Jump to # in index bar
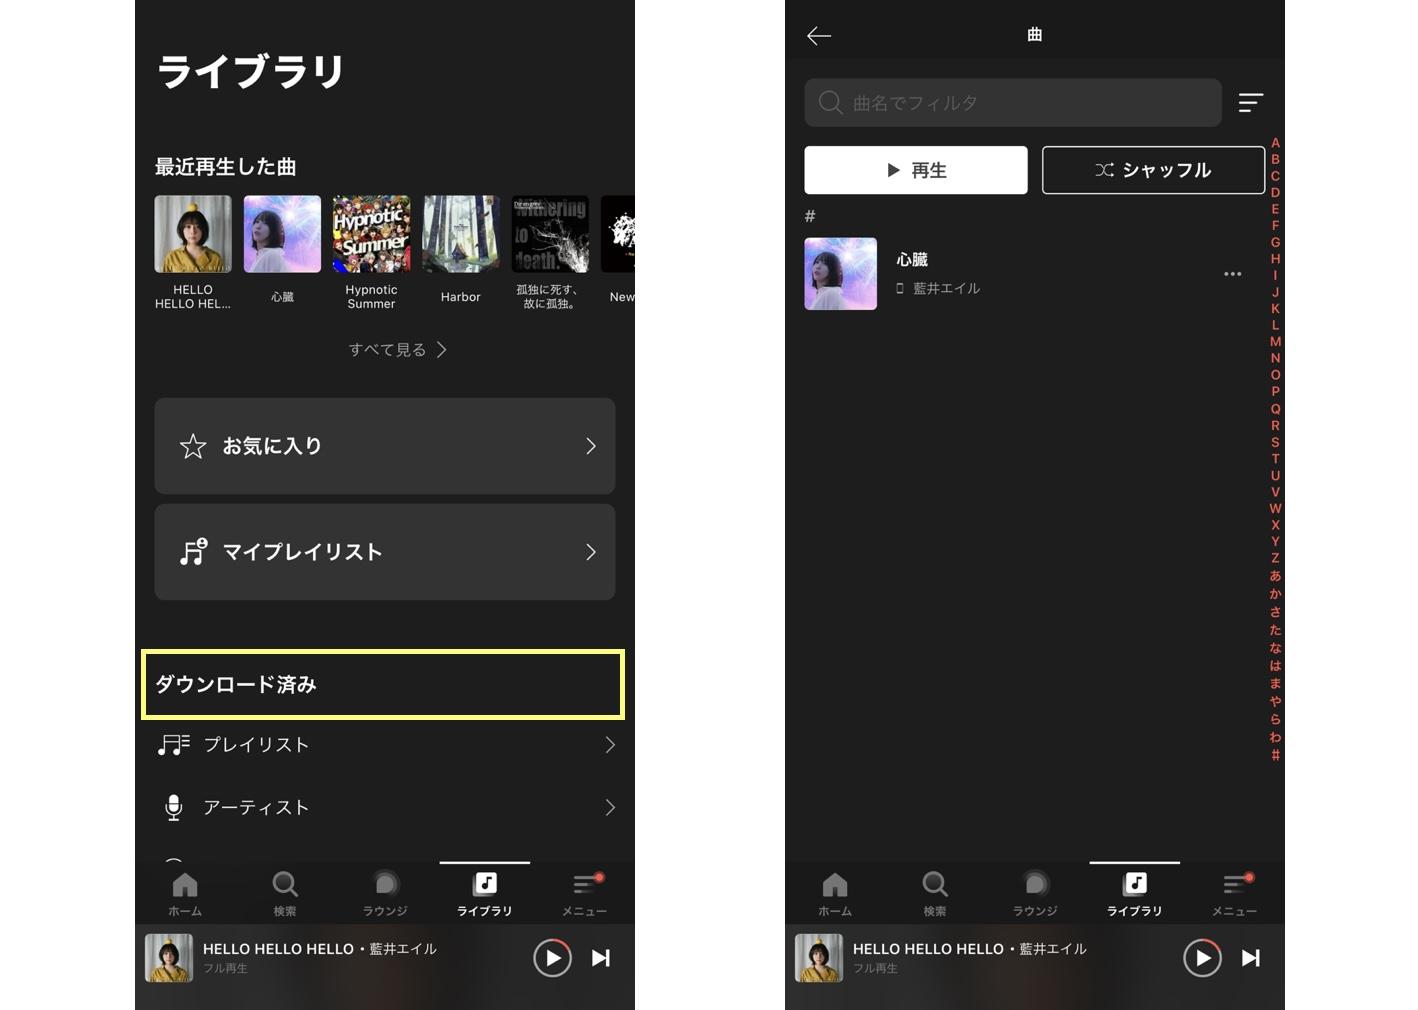This screenshot has height=1010, width=1418. (x=1275, y=755)
